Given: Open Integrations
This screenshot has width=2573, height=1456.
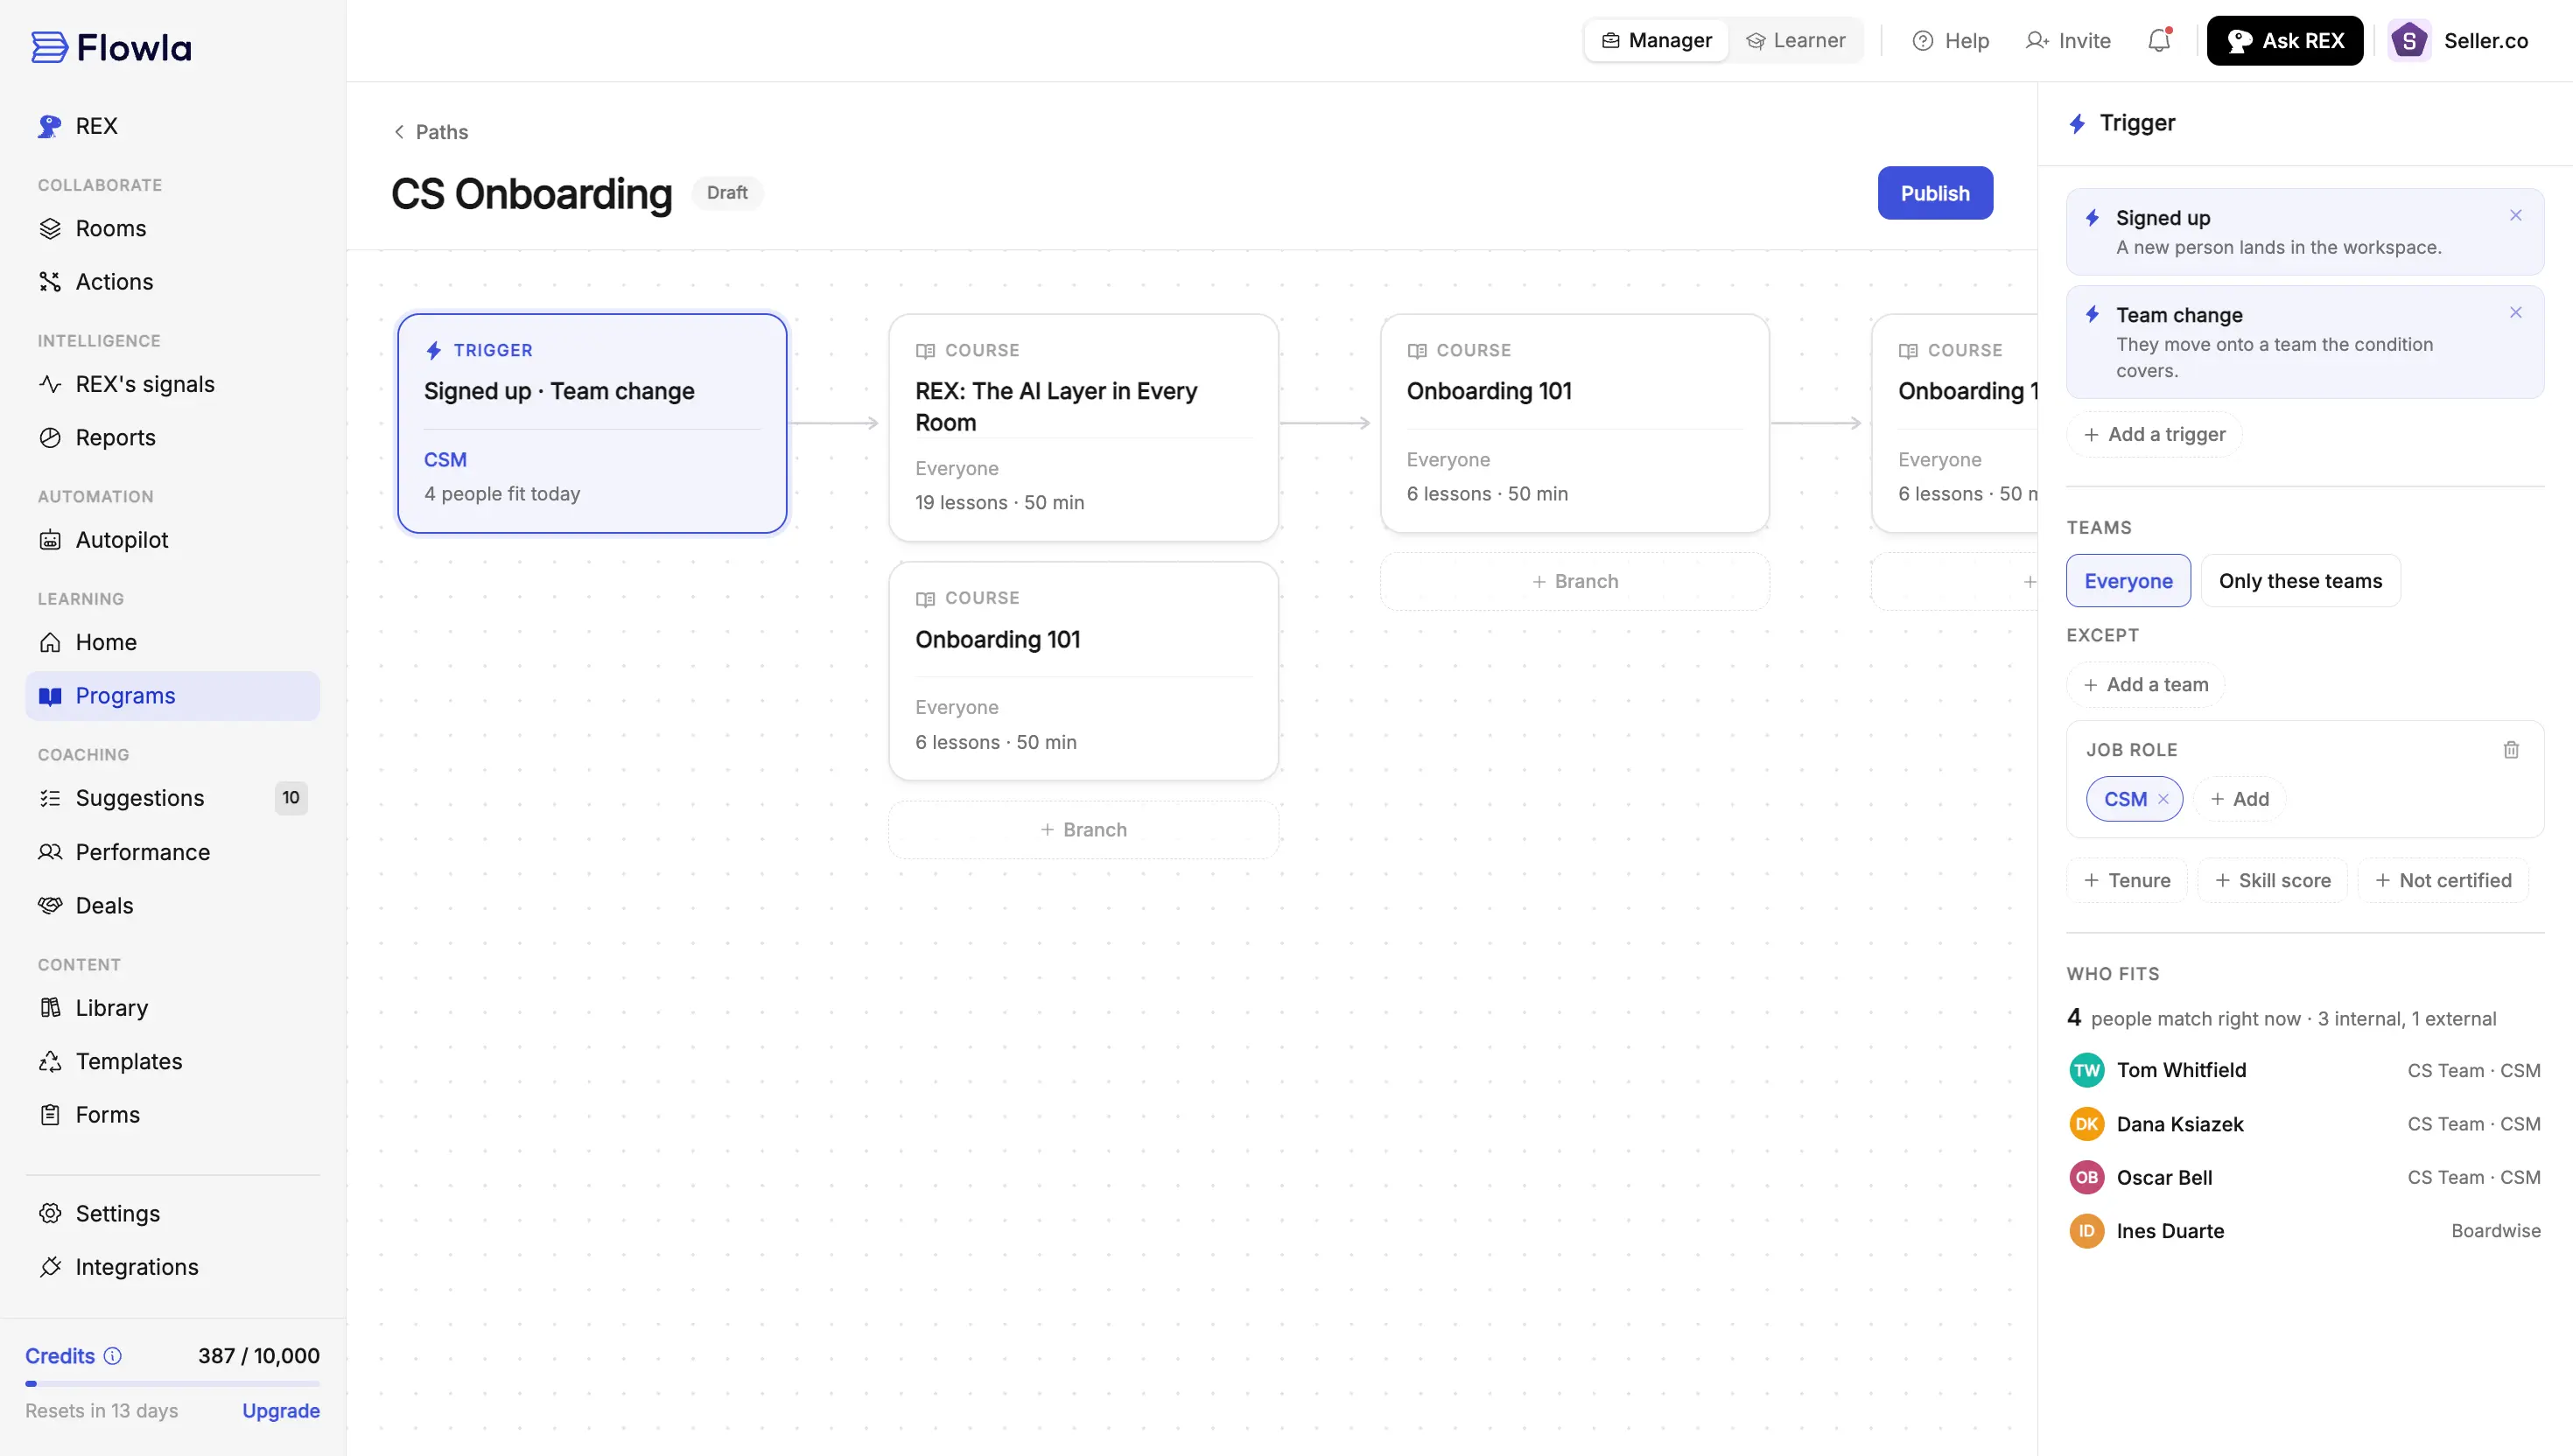Looking at the screenshot, I should (172, 1267).
